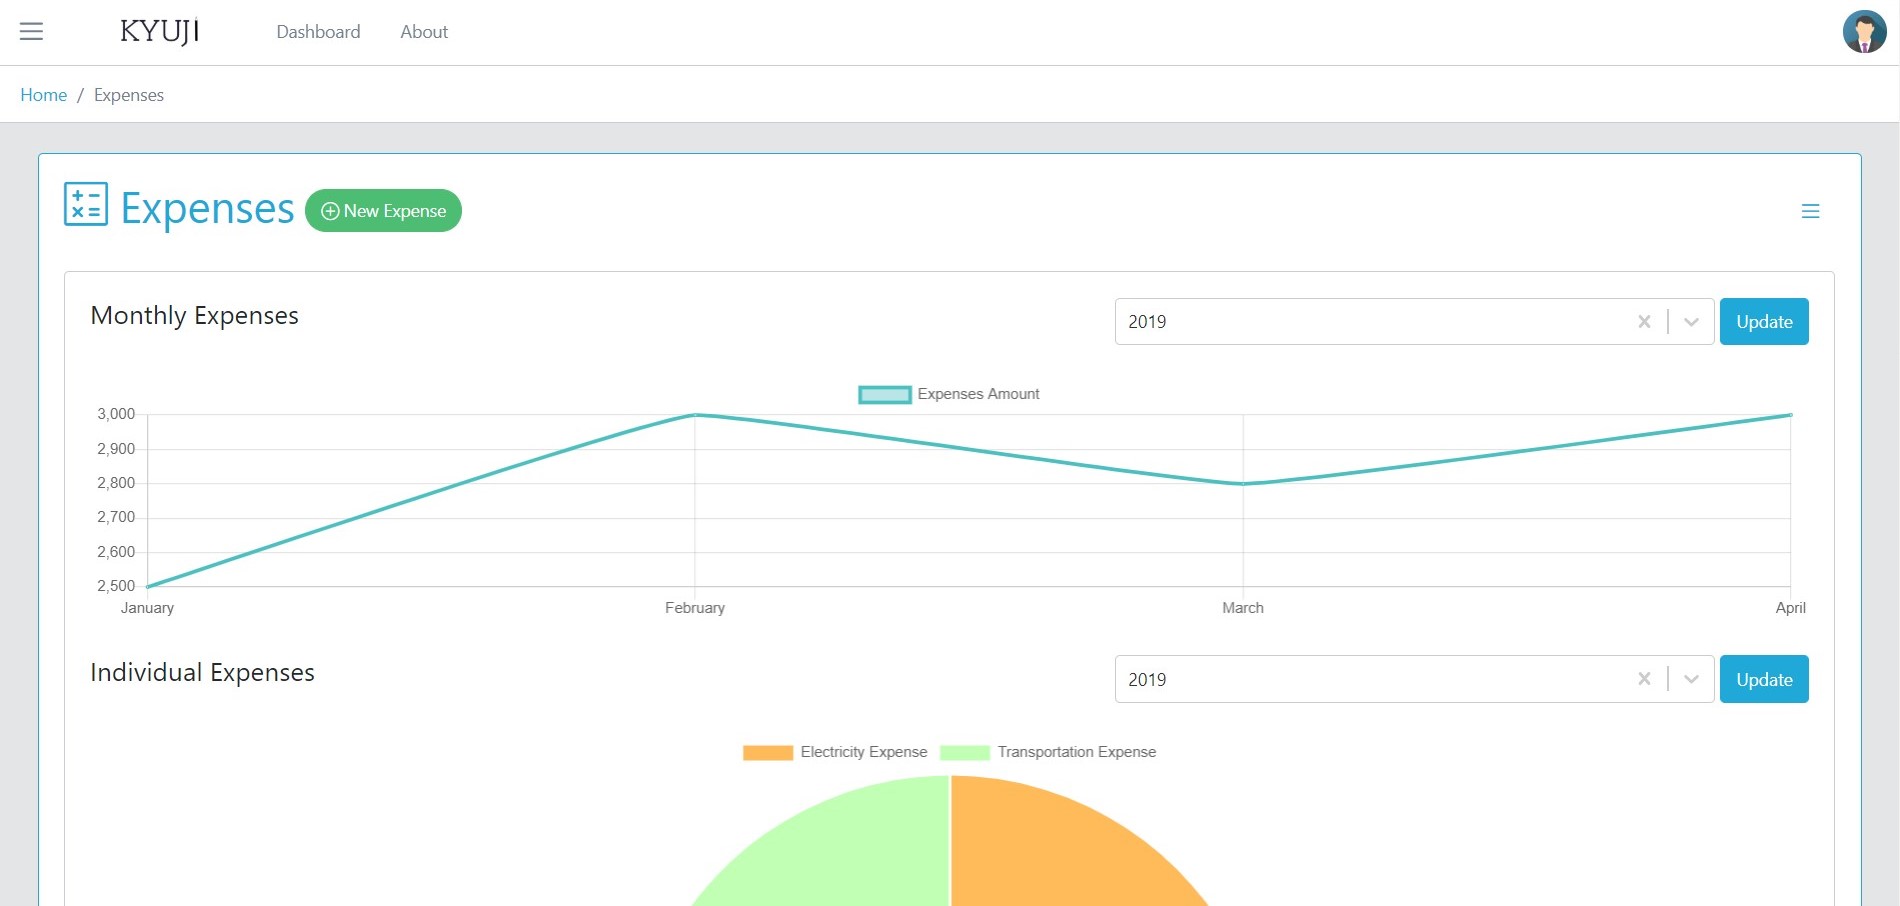This screenshot has width=1900, height=906.
Task: Click the Electricity Expense legend label
Action: [x=864, y=752]
